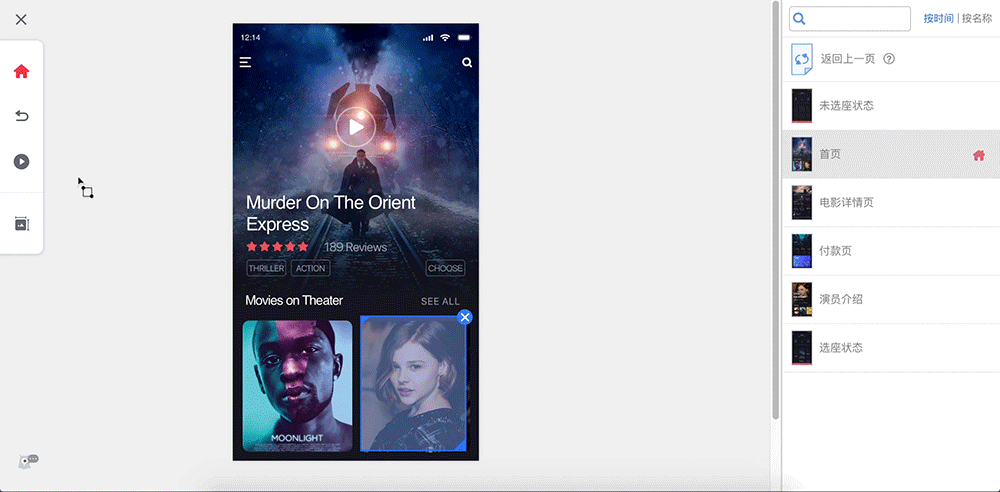Select the Moonlight movie poster

click(x=297, y=385)
